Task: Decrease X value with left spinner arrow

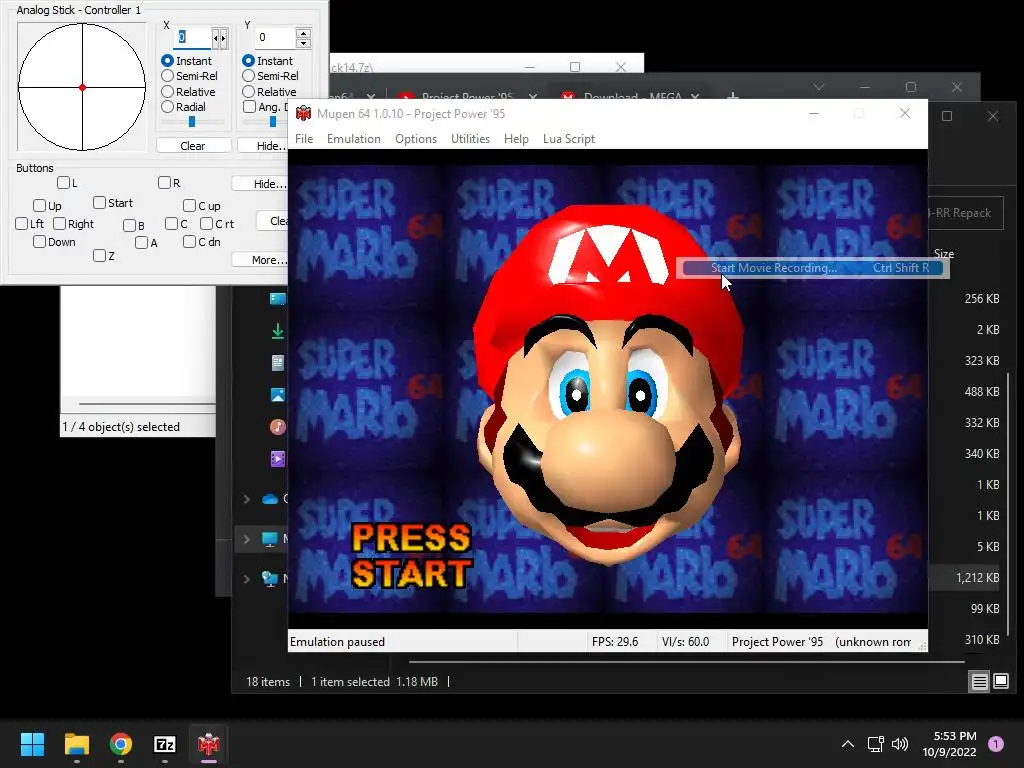Action: point(216,38)
